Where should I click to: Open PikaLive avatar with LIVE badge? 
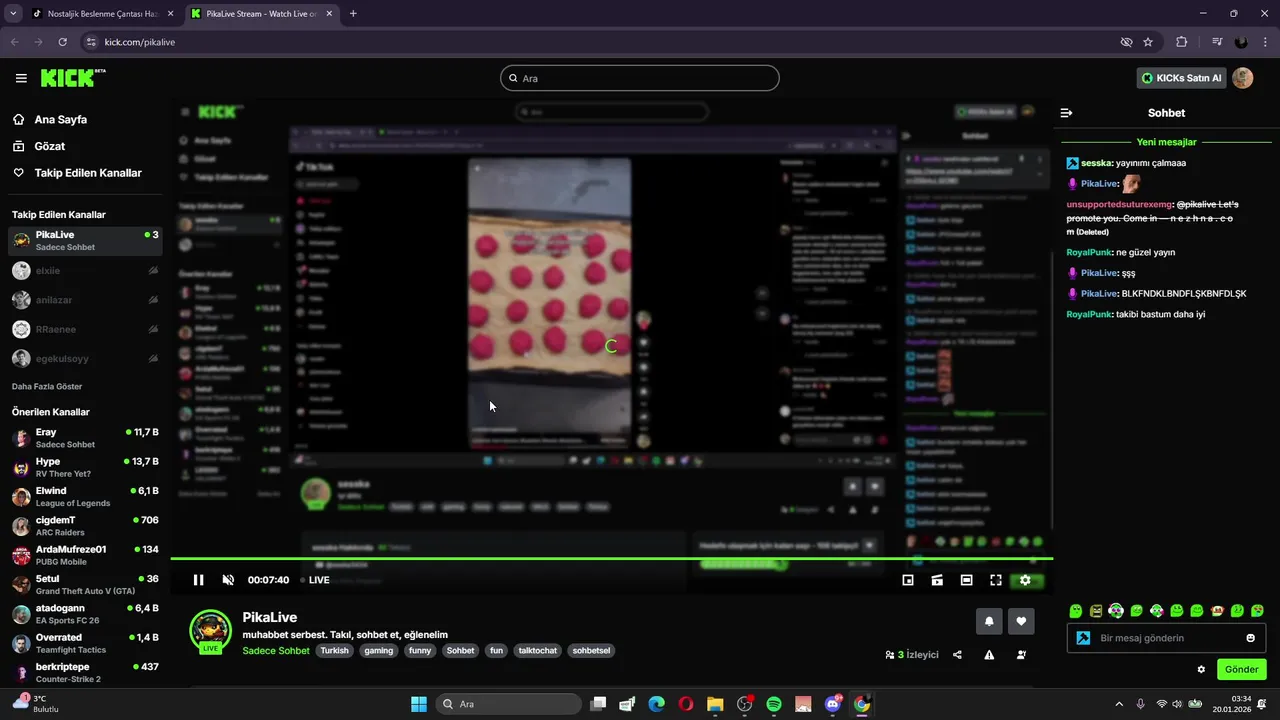[210, 631]
